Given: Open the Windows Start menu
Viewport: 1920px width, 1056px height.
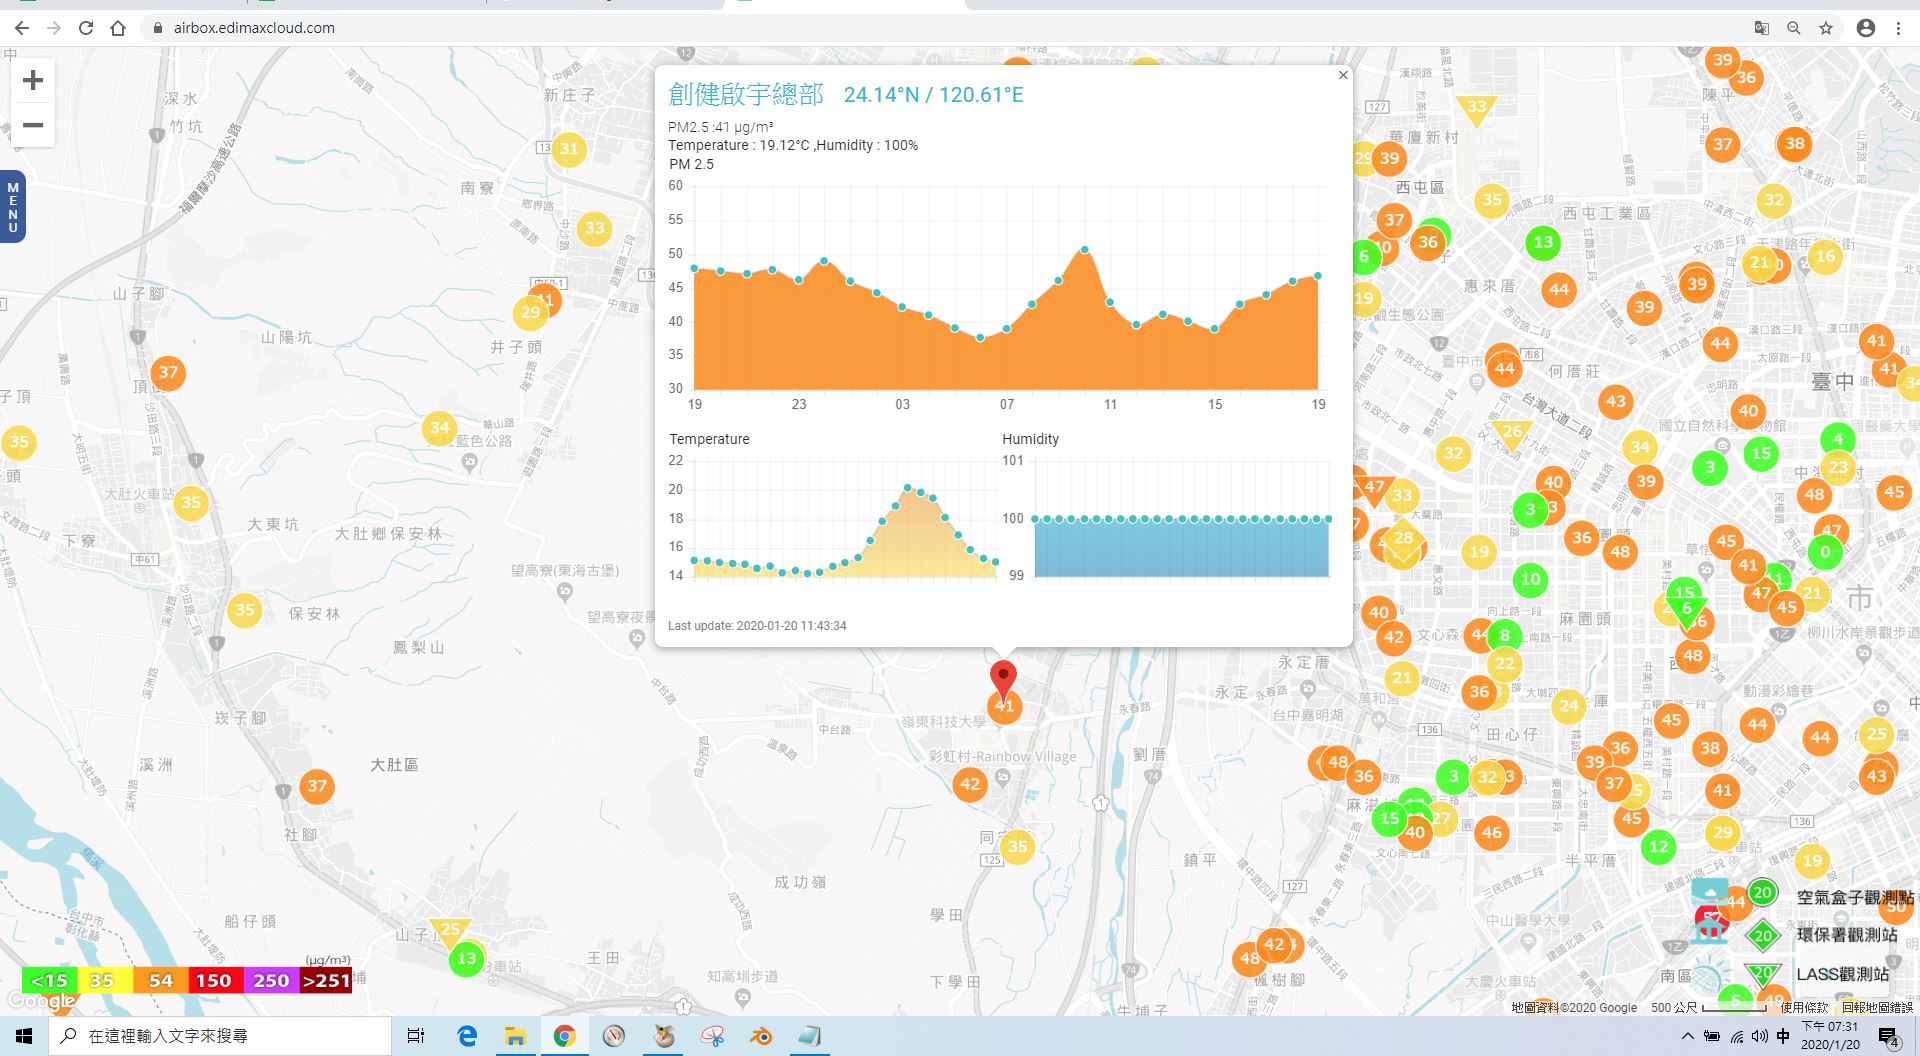Looking at the screenshot, I should [24, 1036].
